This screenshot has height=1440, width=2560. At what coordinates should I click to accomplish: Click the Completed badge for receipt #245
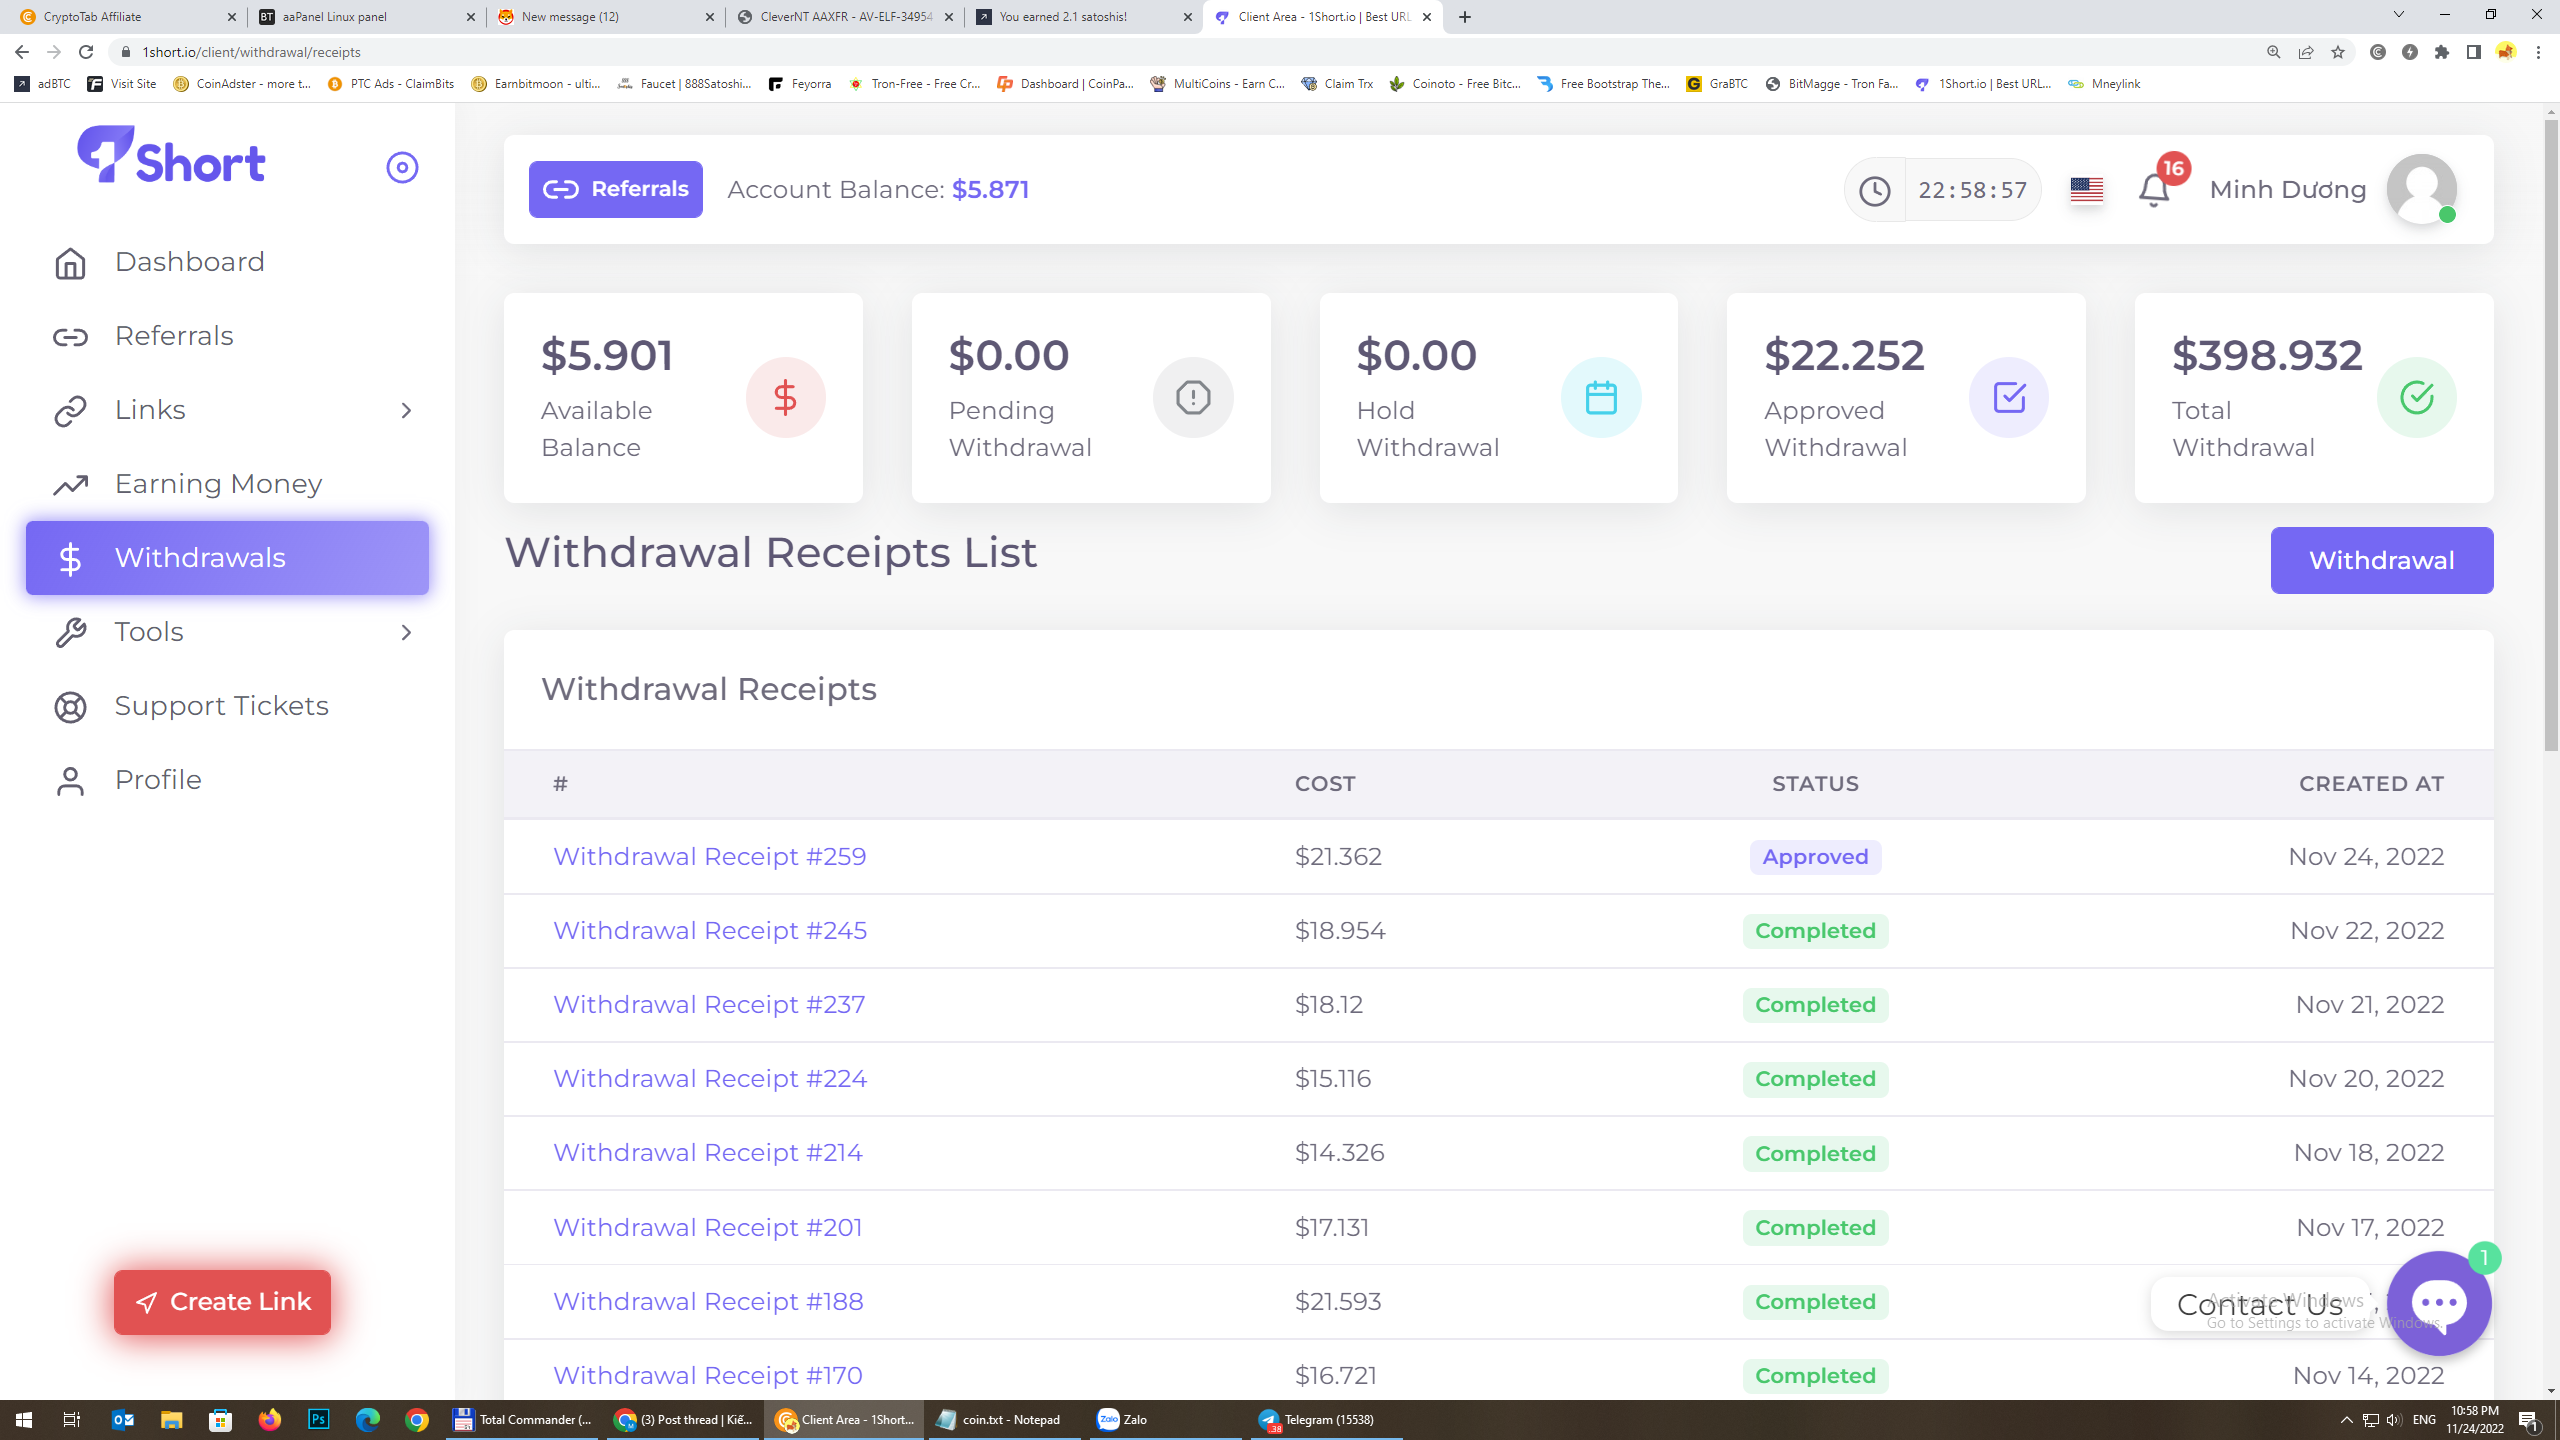point(1815,931)
